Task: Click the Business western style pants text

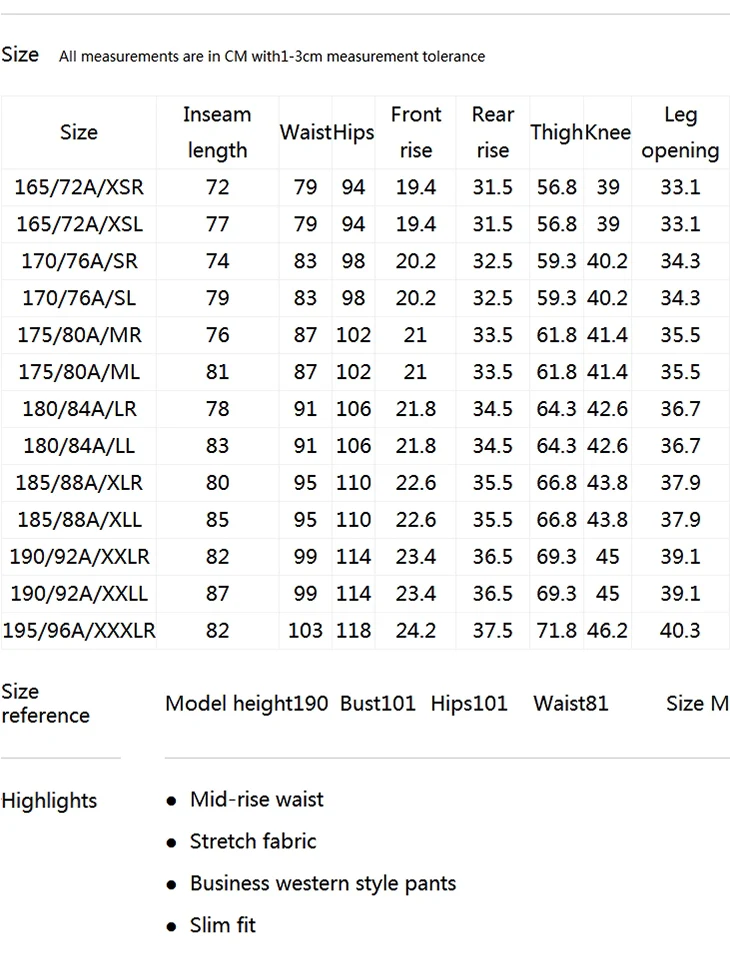Action: (x=323, y=883)
